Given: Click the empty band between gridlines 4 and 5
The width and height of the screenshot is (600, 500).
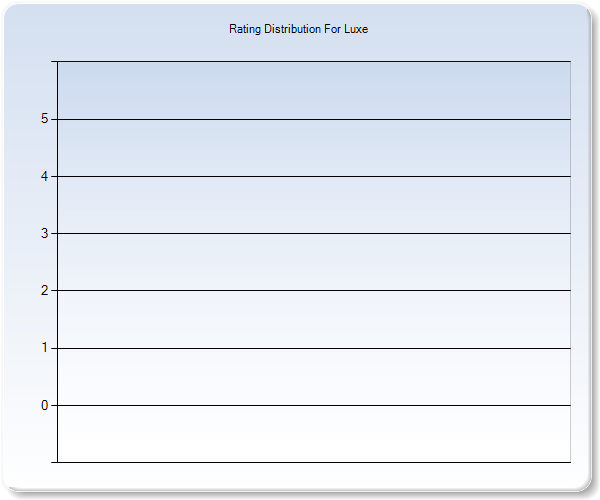Looking at the screenshot, I should 314,148.
